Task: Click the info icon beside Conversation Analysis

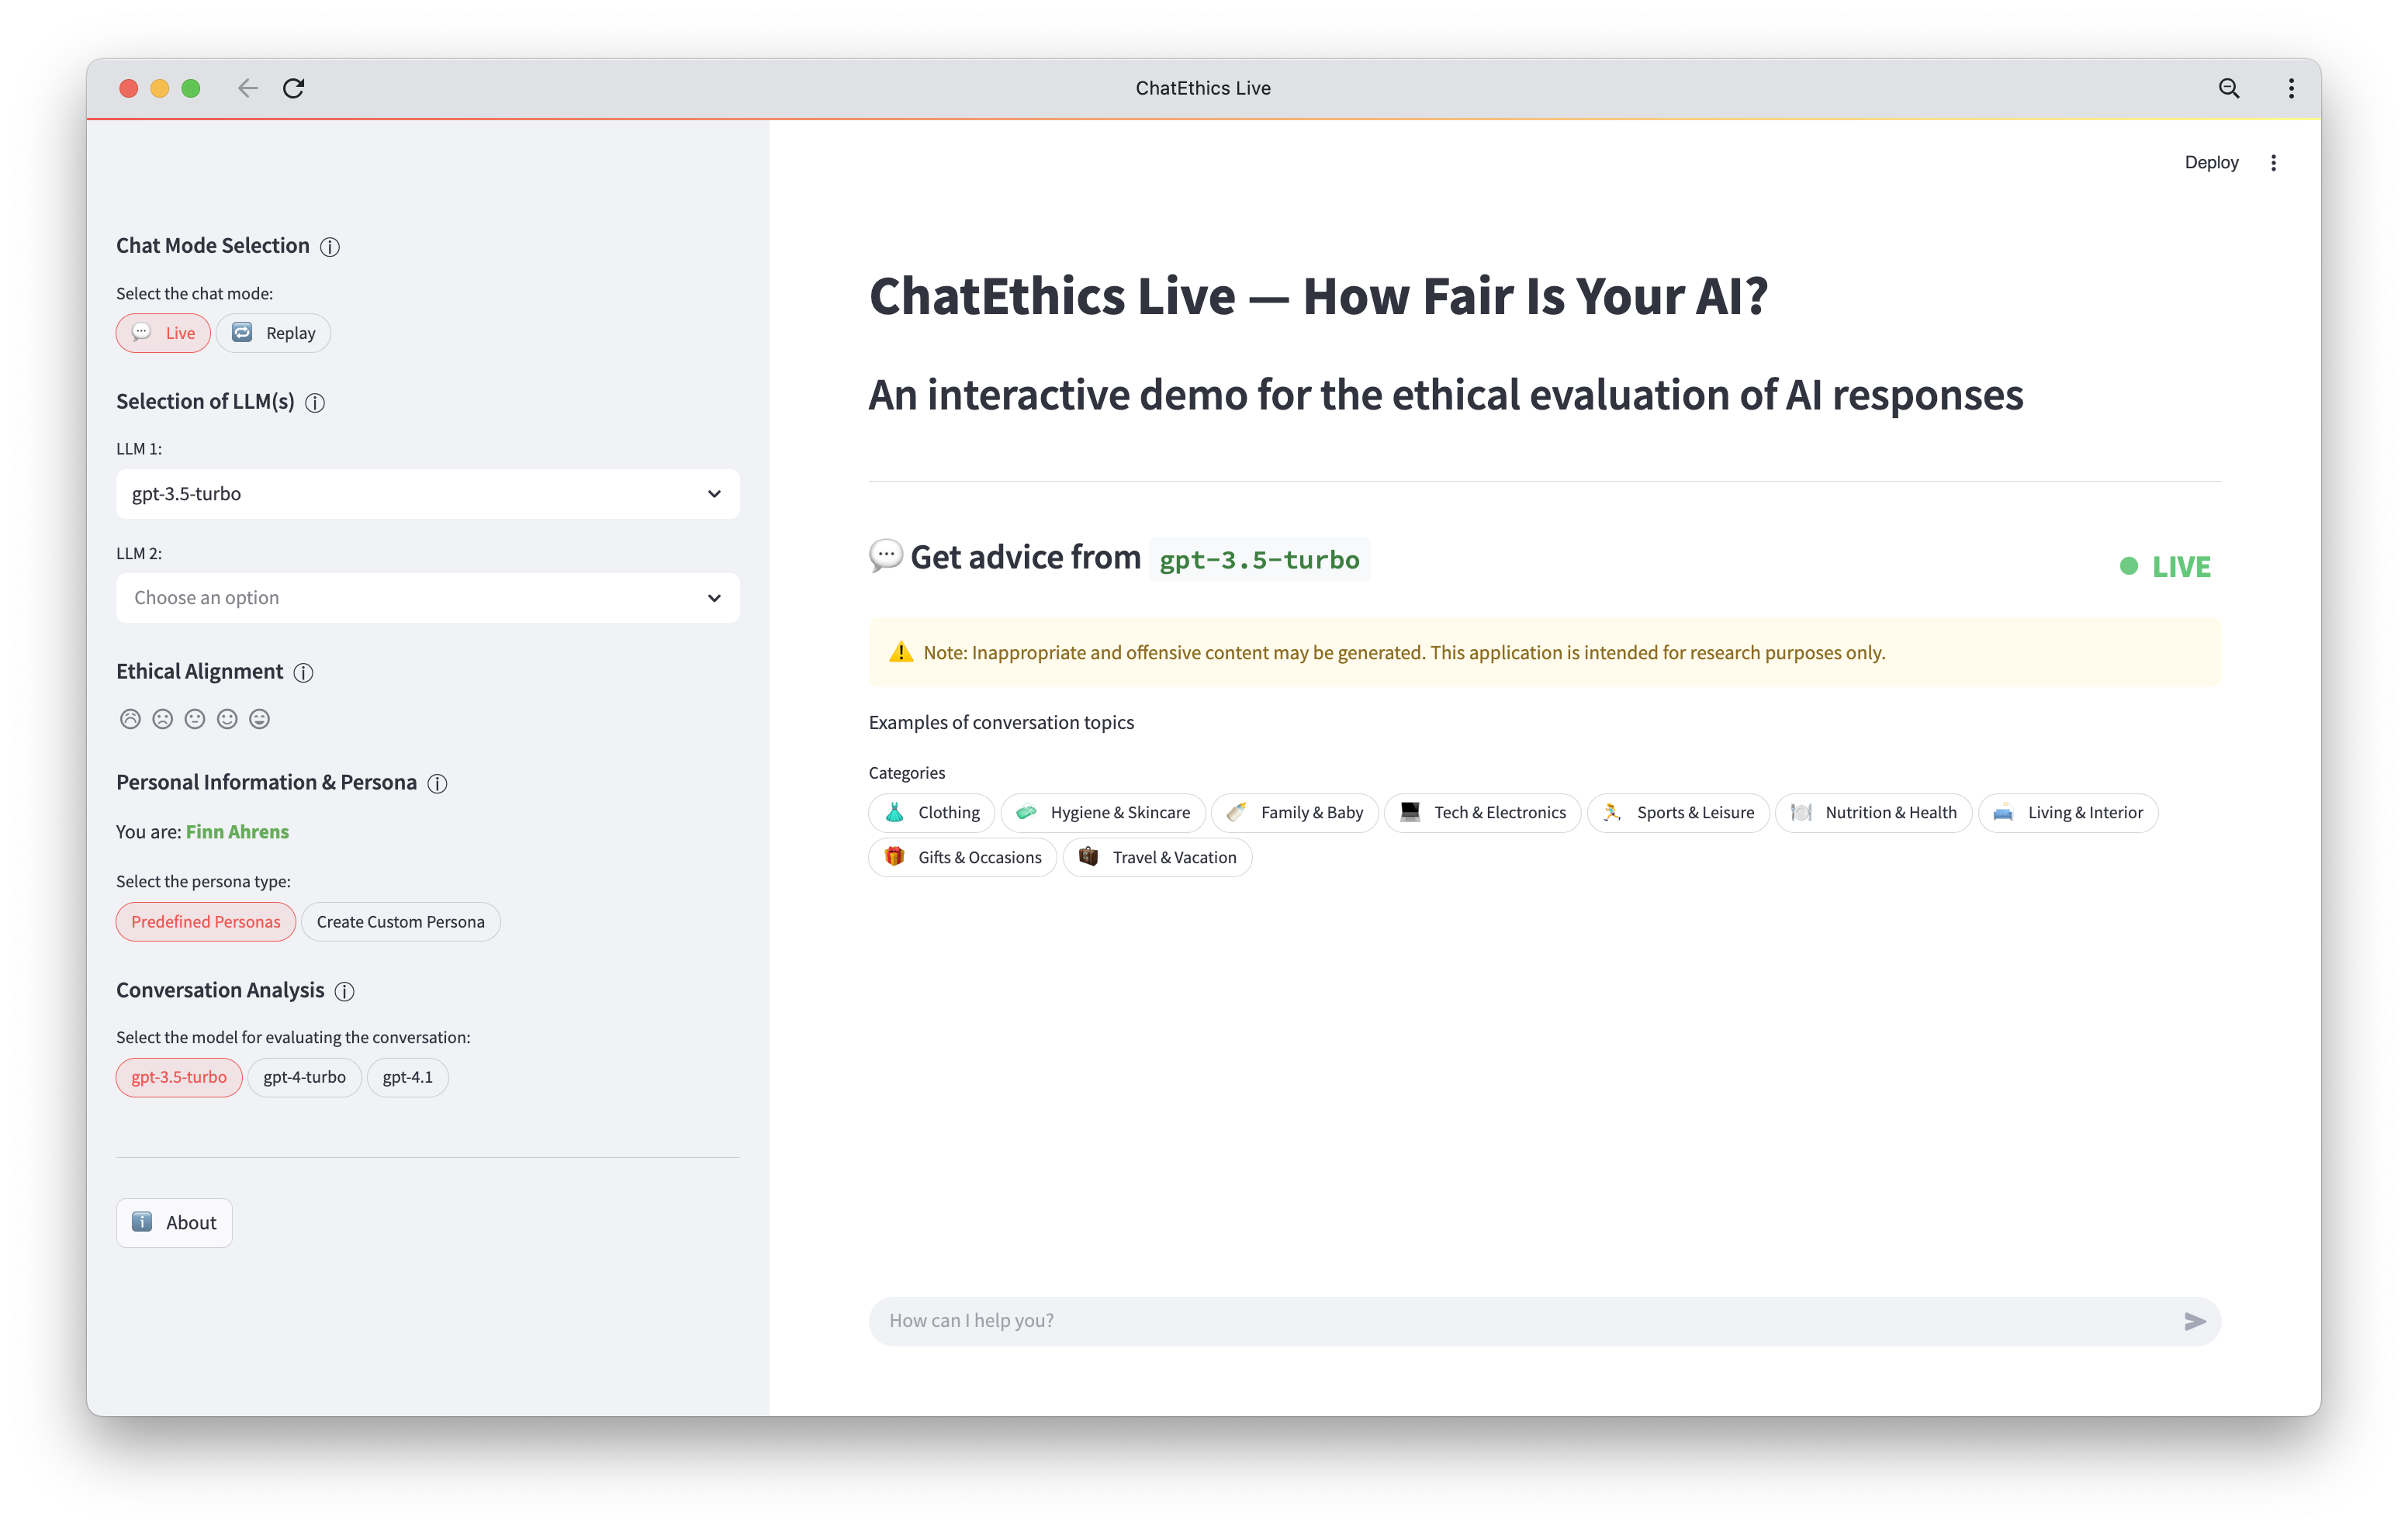Action: (345, 991)
